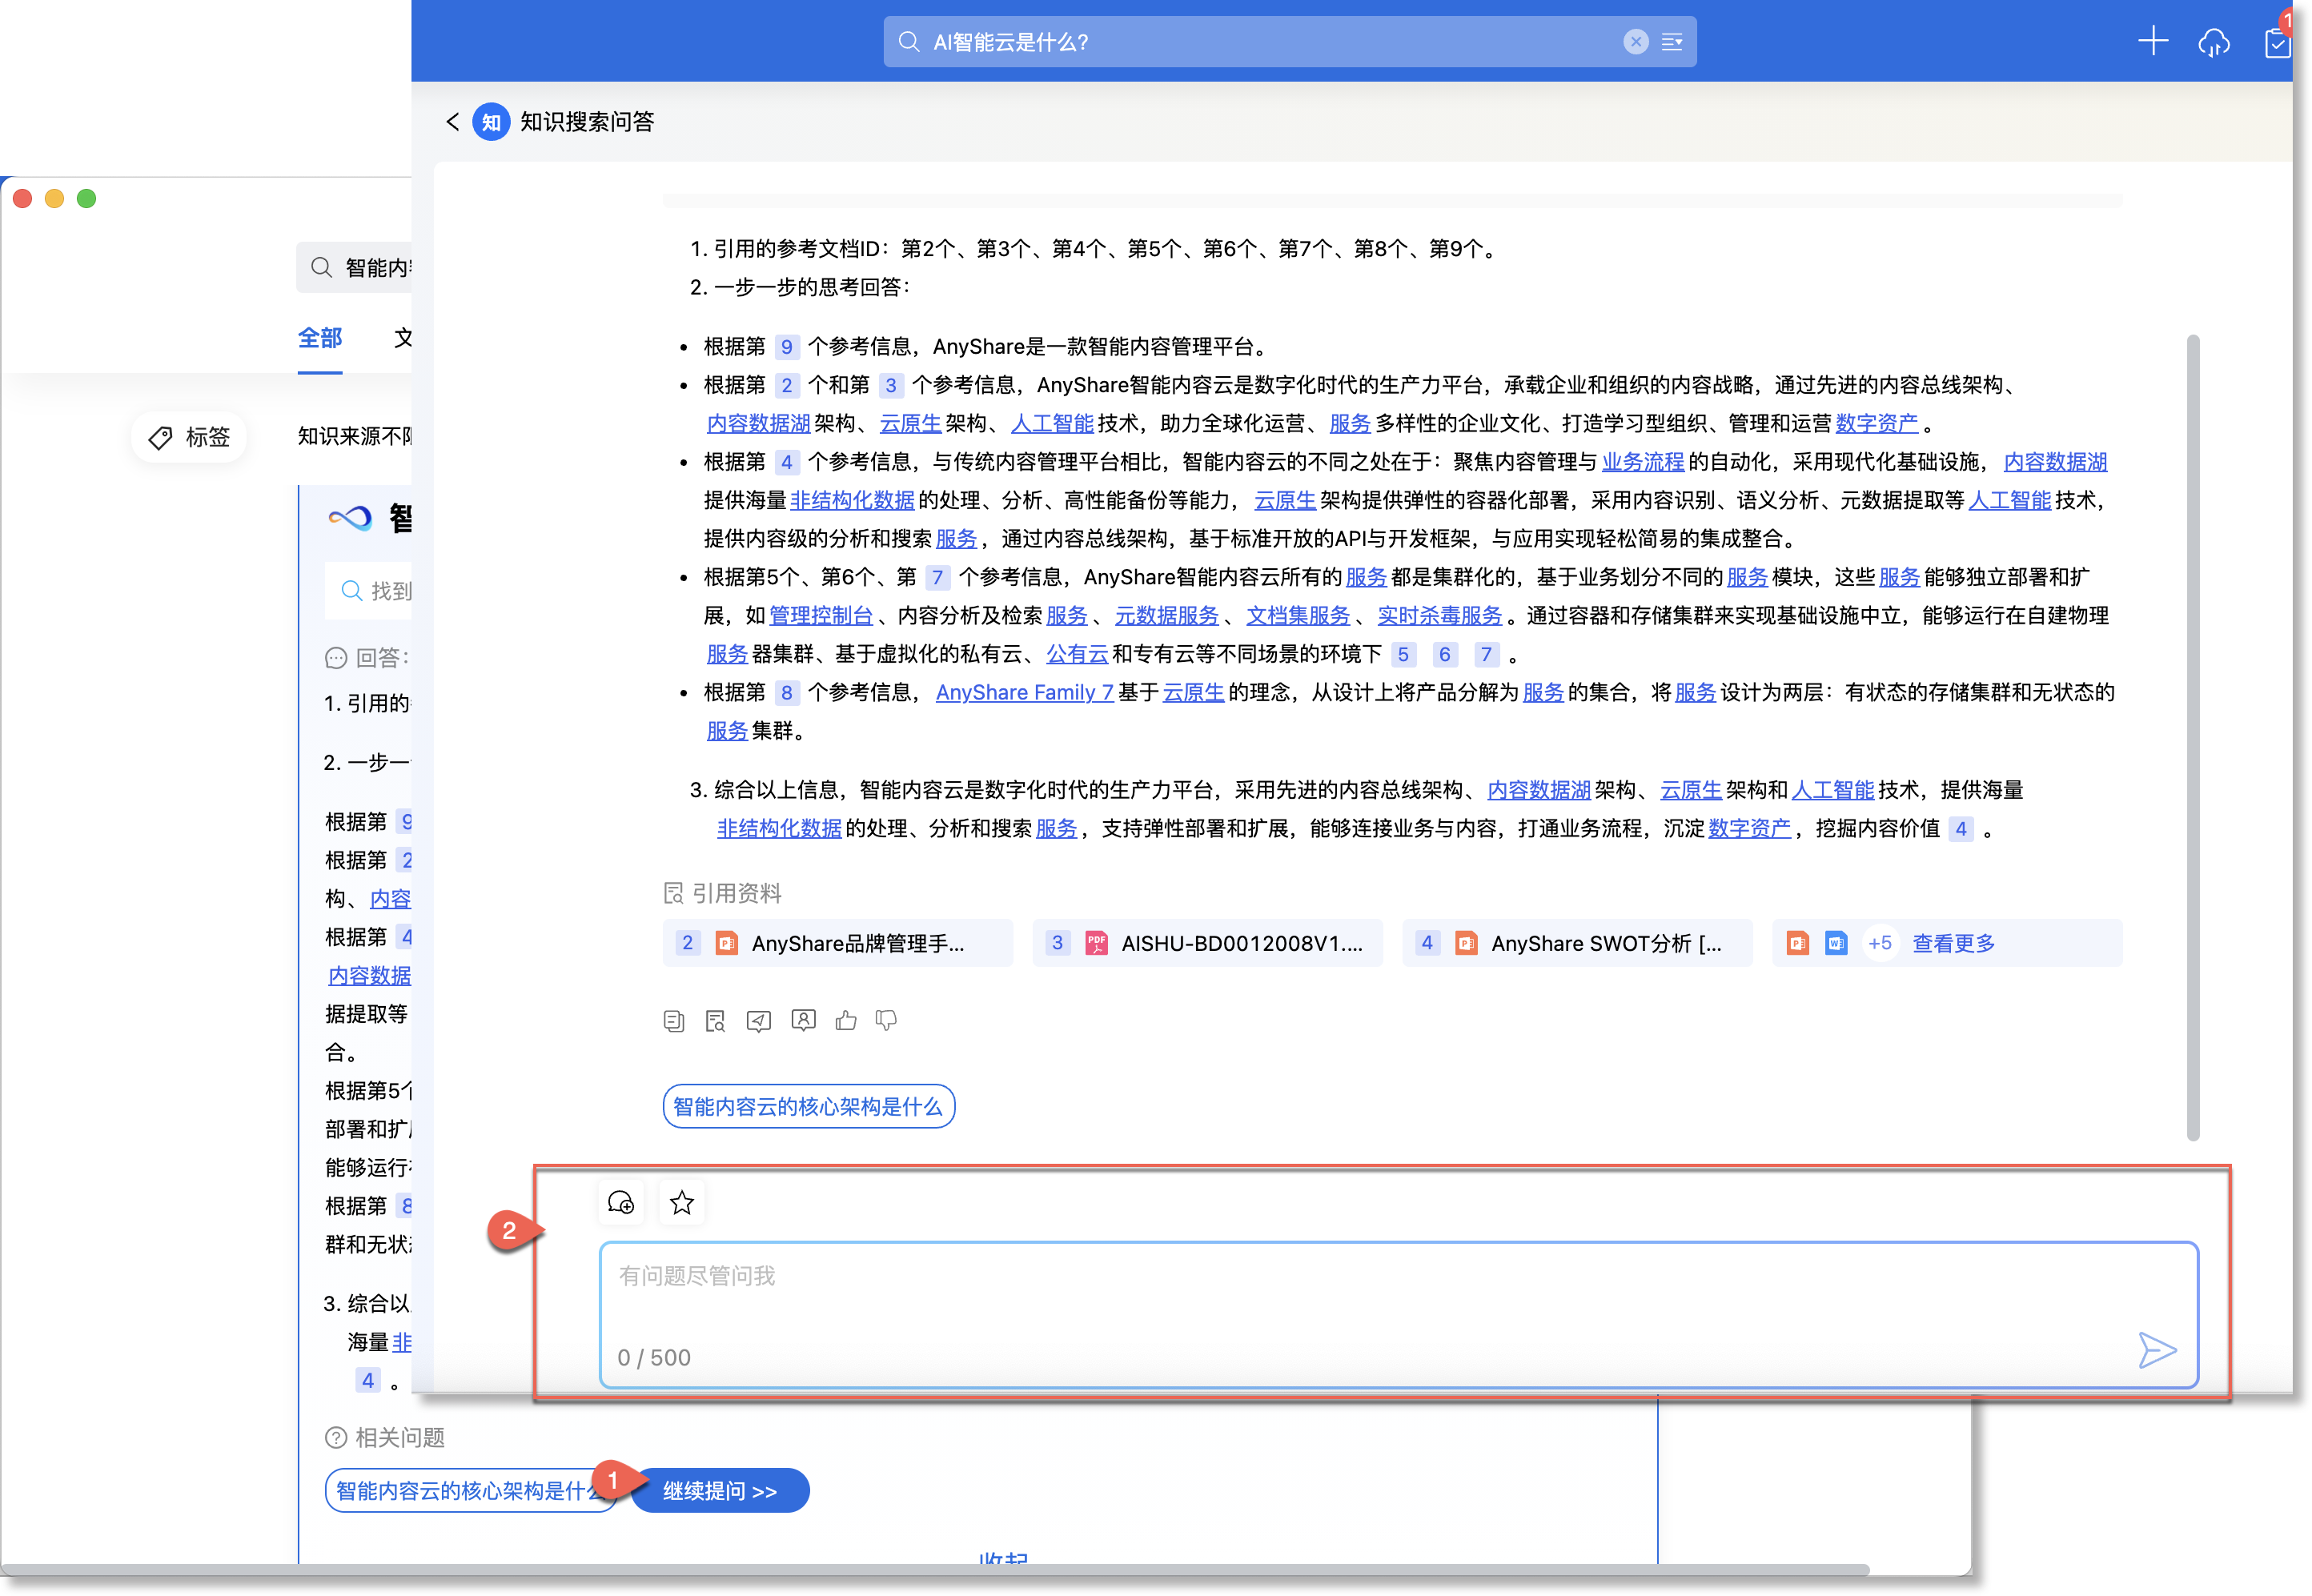
Task: Click the 引用资料 section icon
Action: 674,892
